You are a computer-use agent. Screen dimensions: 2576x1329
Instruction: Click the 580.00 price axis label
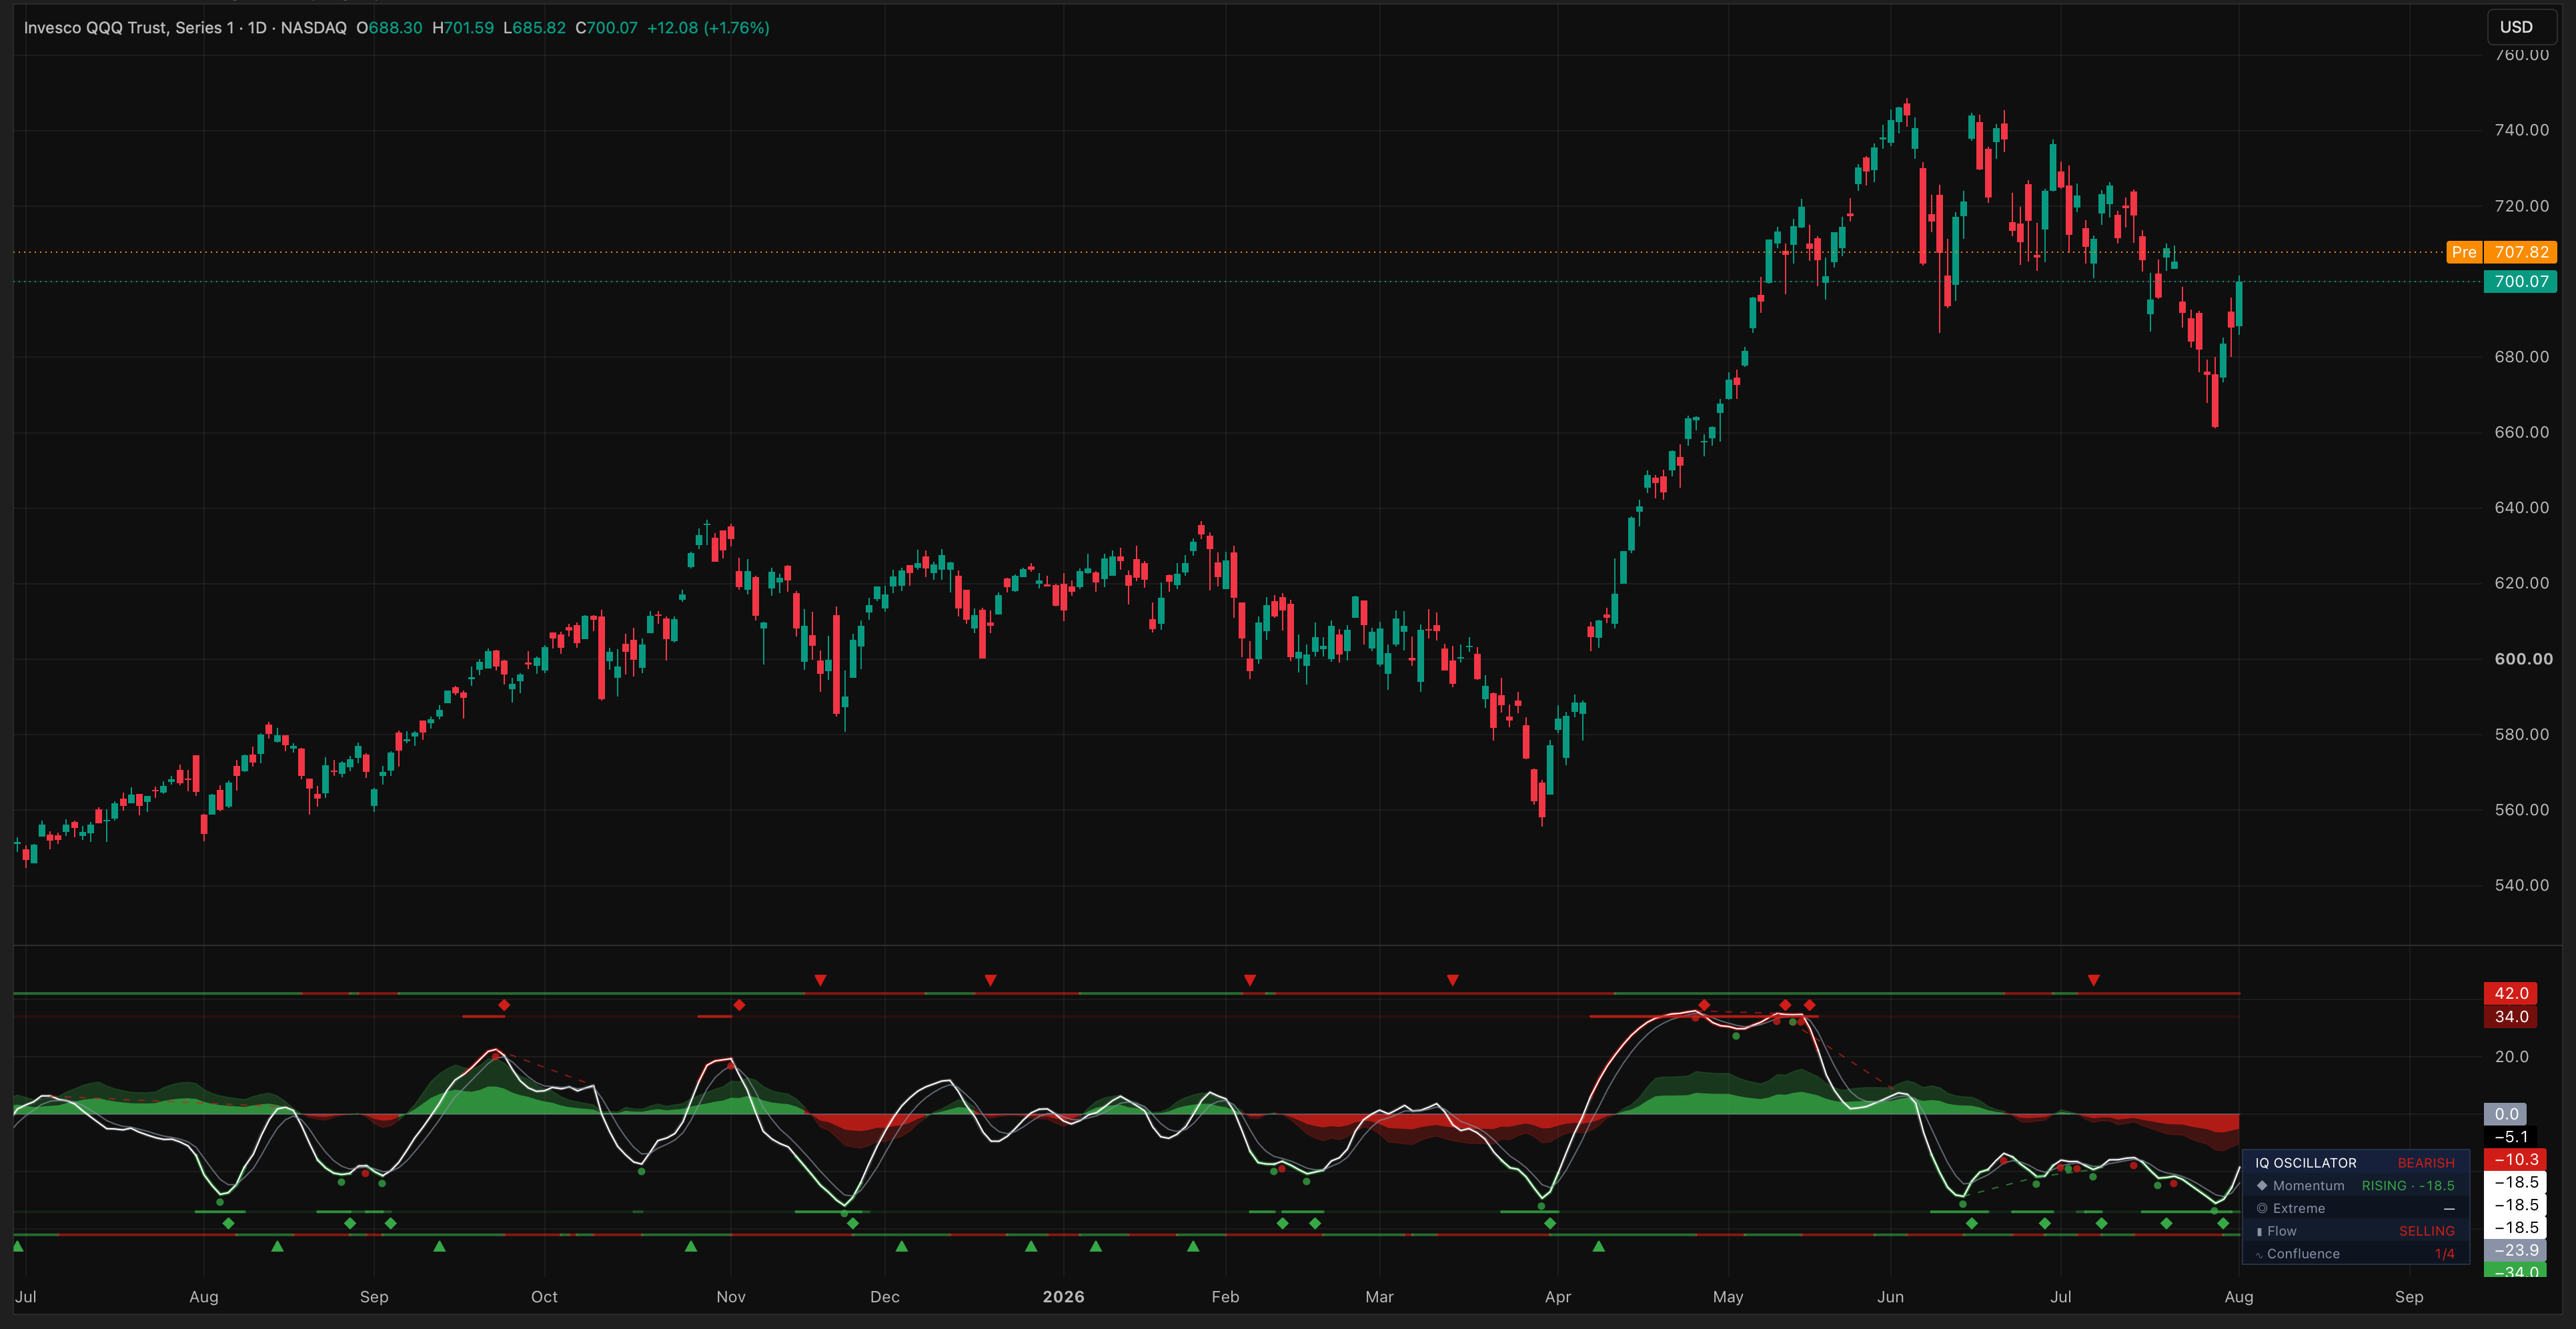pyautogui.click(x=2521, y=734)
